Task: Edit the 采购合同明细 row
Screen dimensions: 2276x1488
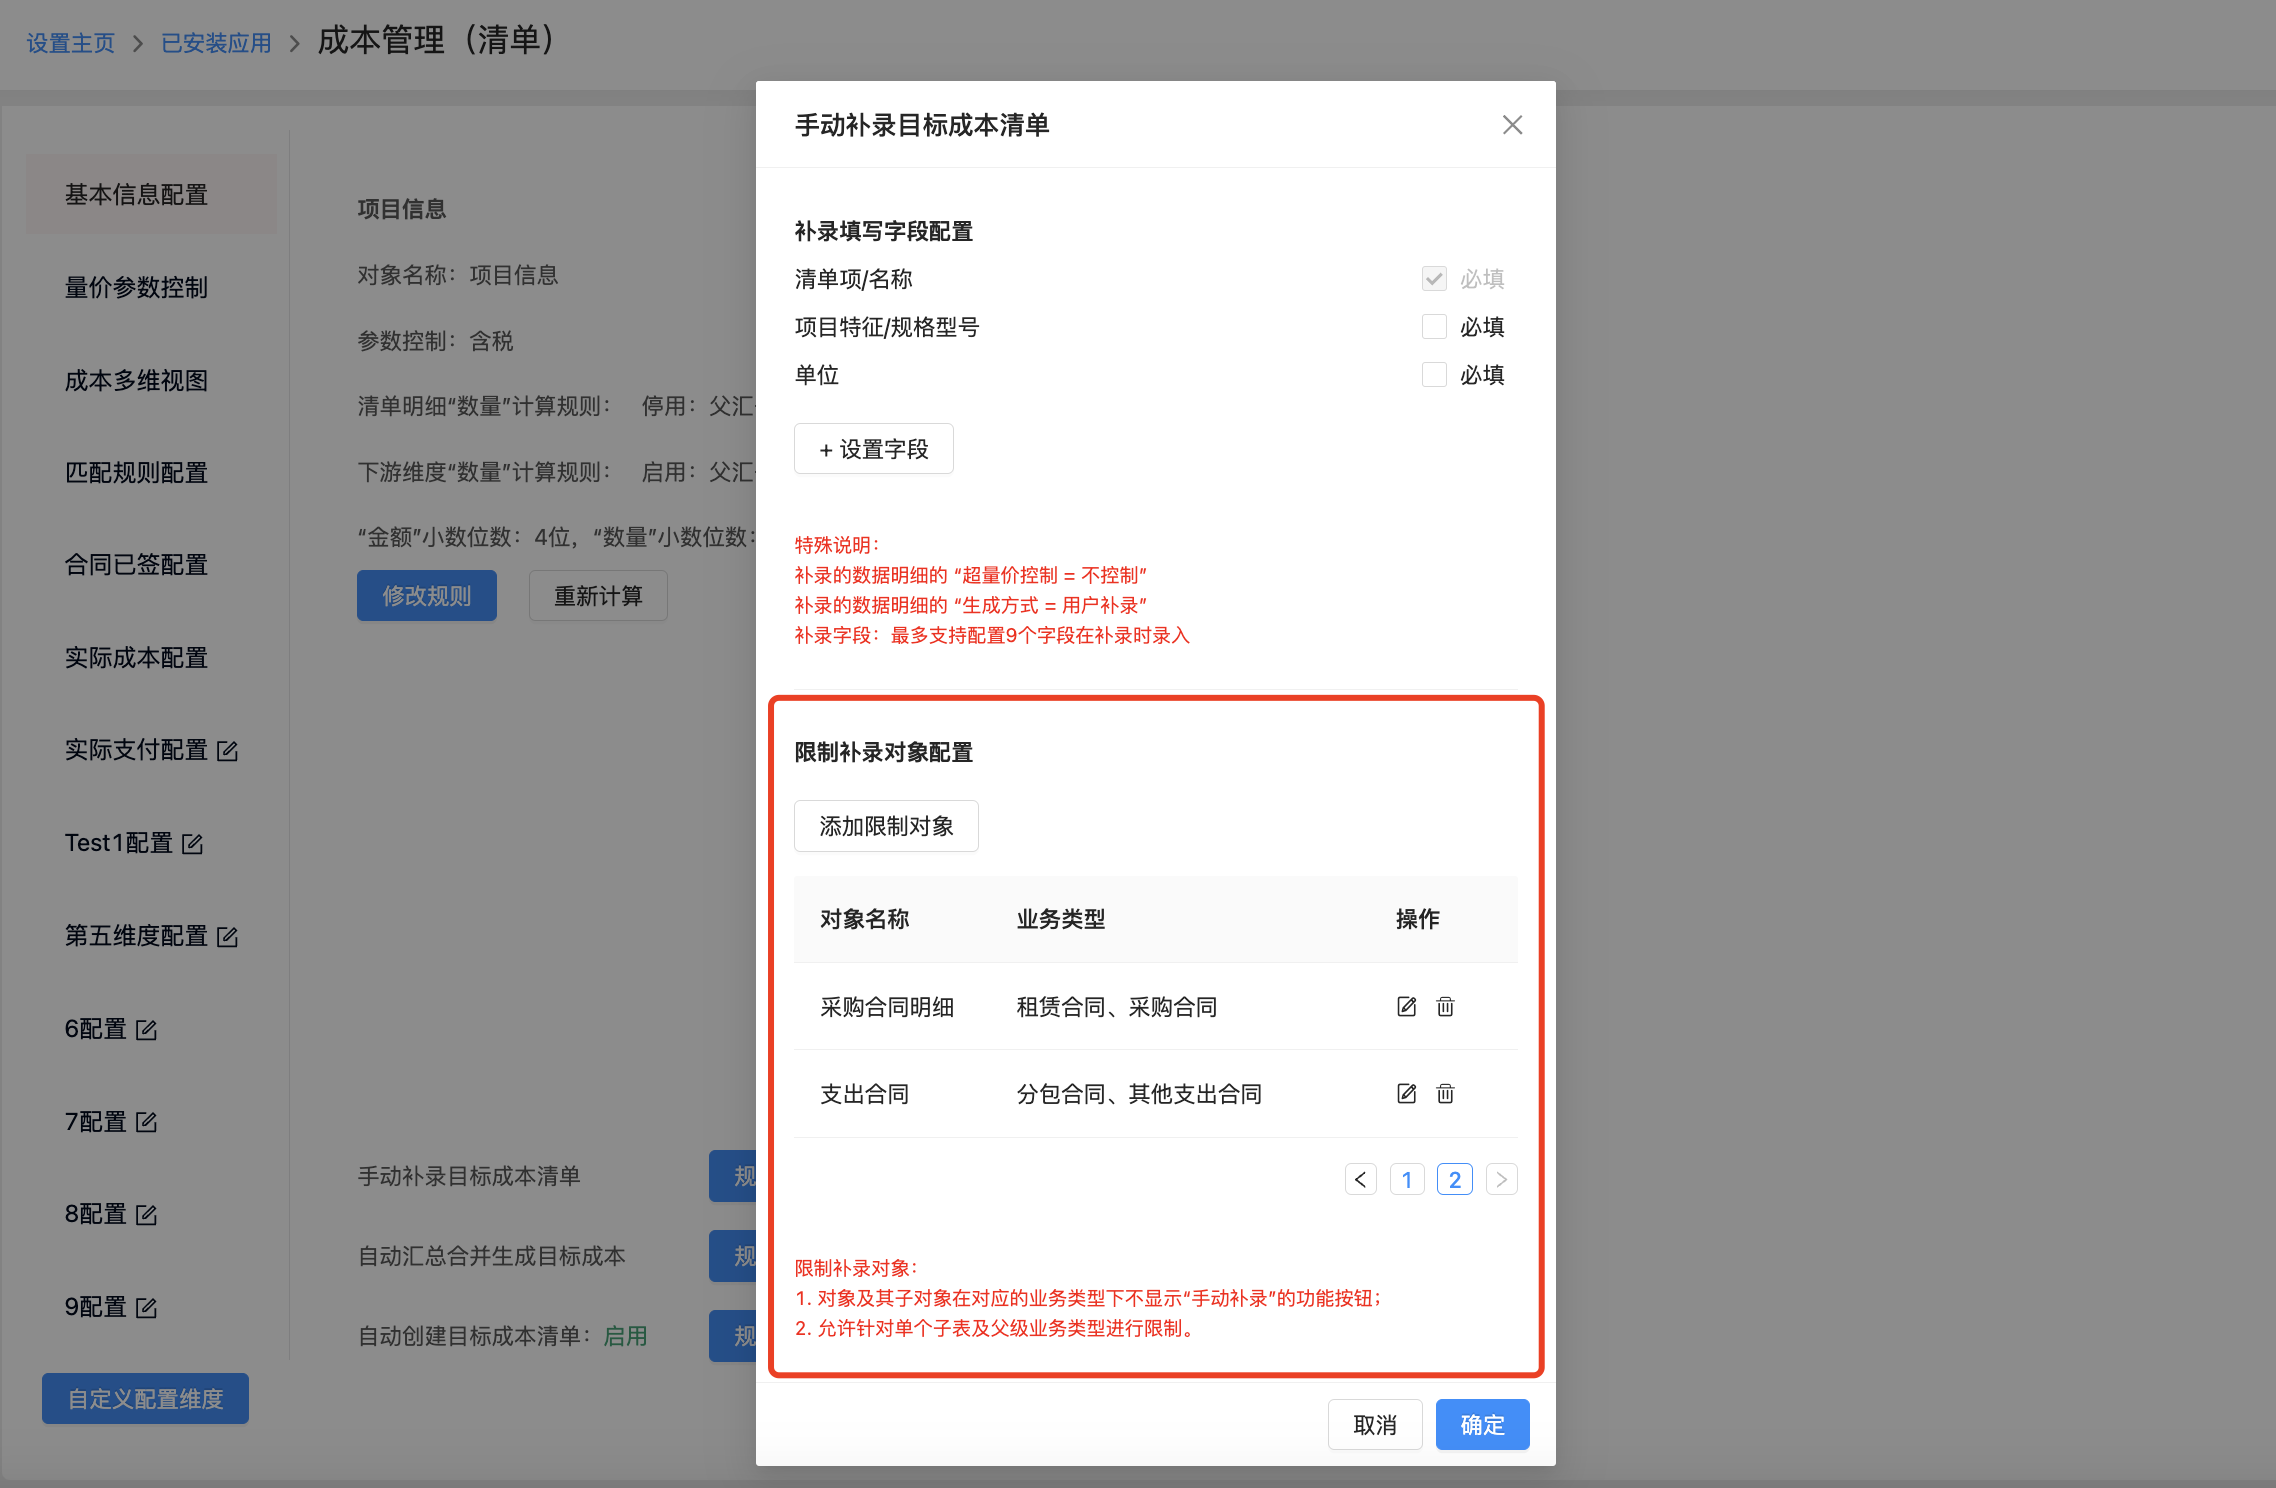Action: (x=1406, y=1007)
